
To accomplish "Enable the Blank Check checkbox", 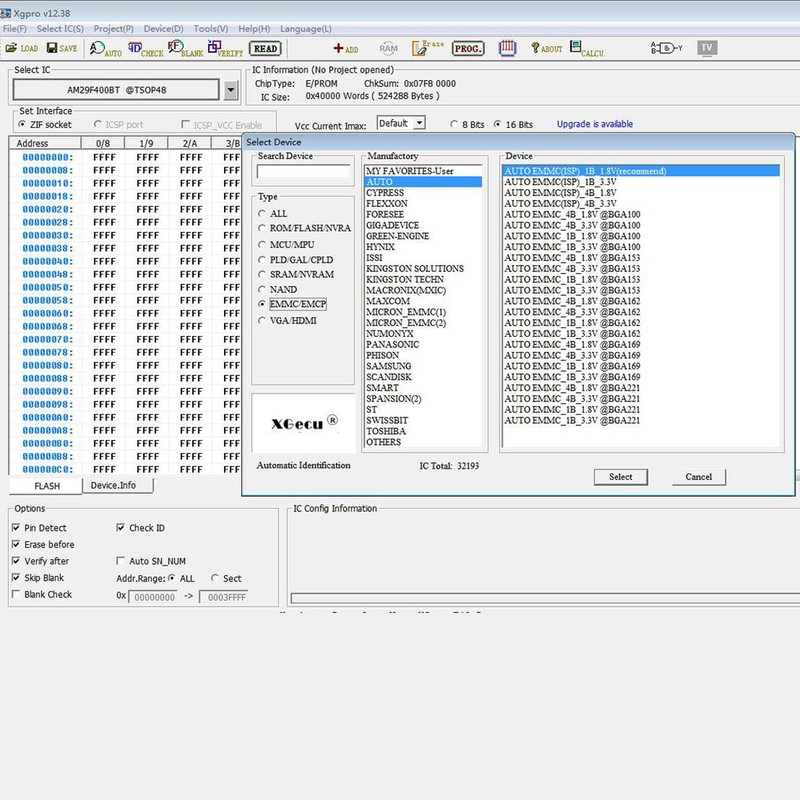I will pyautogui.click(x=16, y=594).
